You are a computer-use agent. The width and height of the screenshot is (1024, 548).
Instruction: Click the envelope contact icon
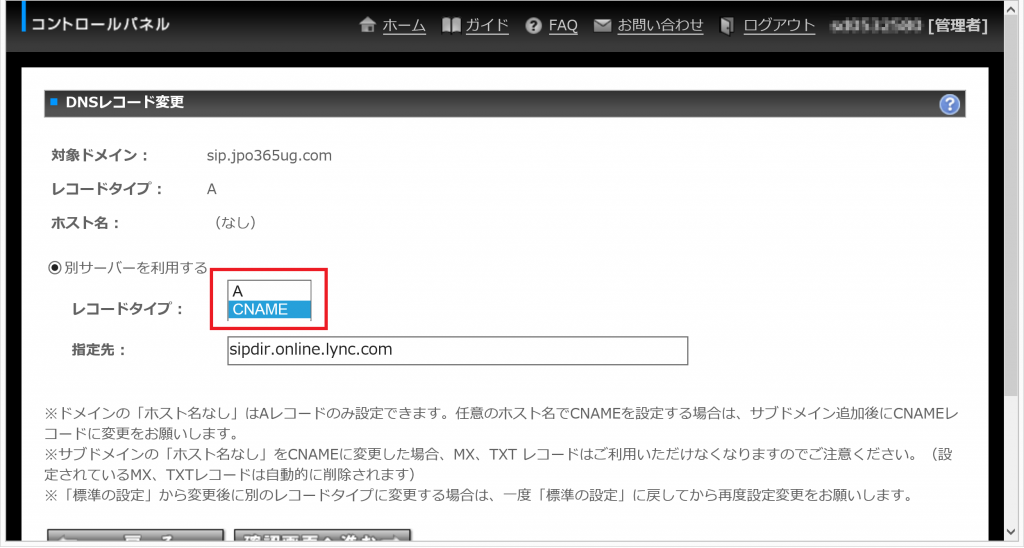(602, 25)
